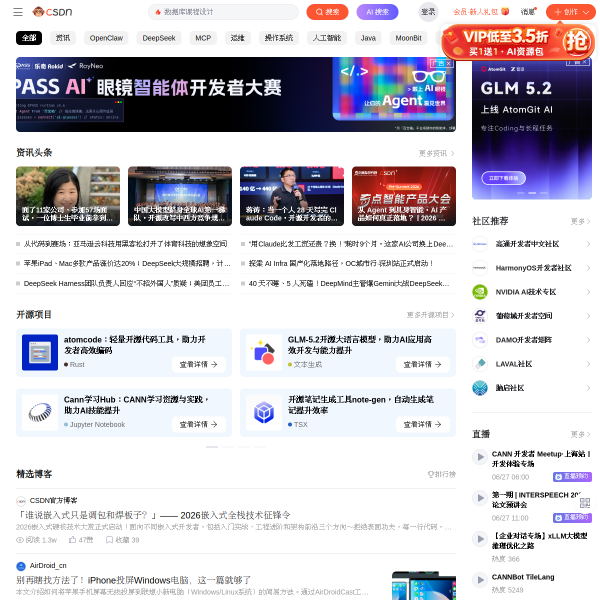Select the MCP category tab
The image size is (600, 600).
pos(203,38)
